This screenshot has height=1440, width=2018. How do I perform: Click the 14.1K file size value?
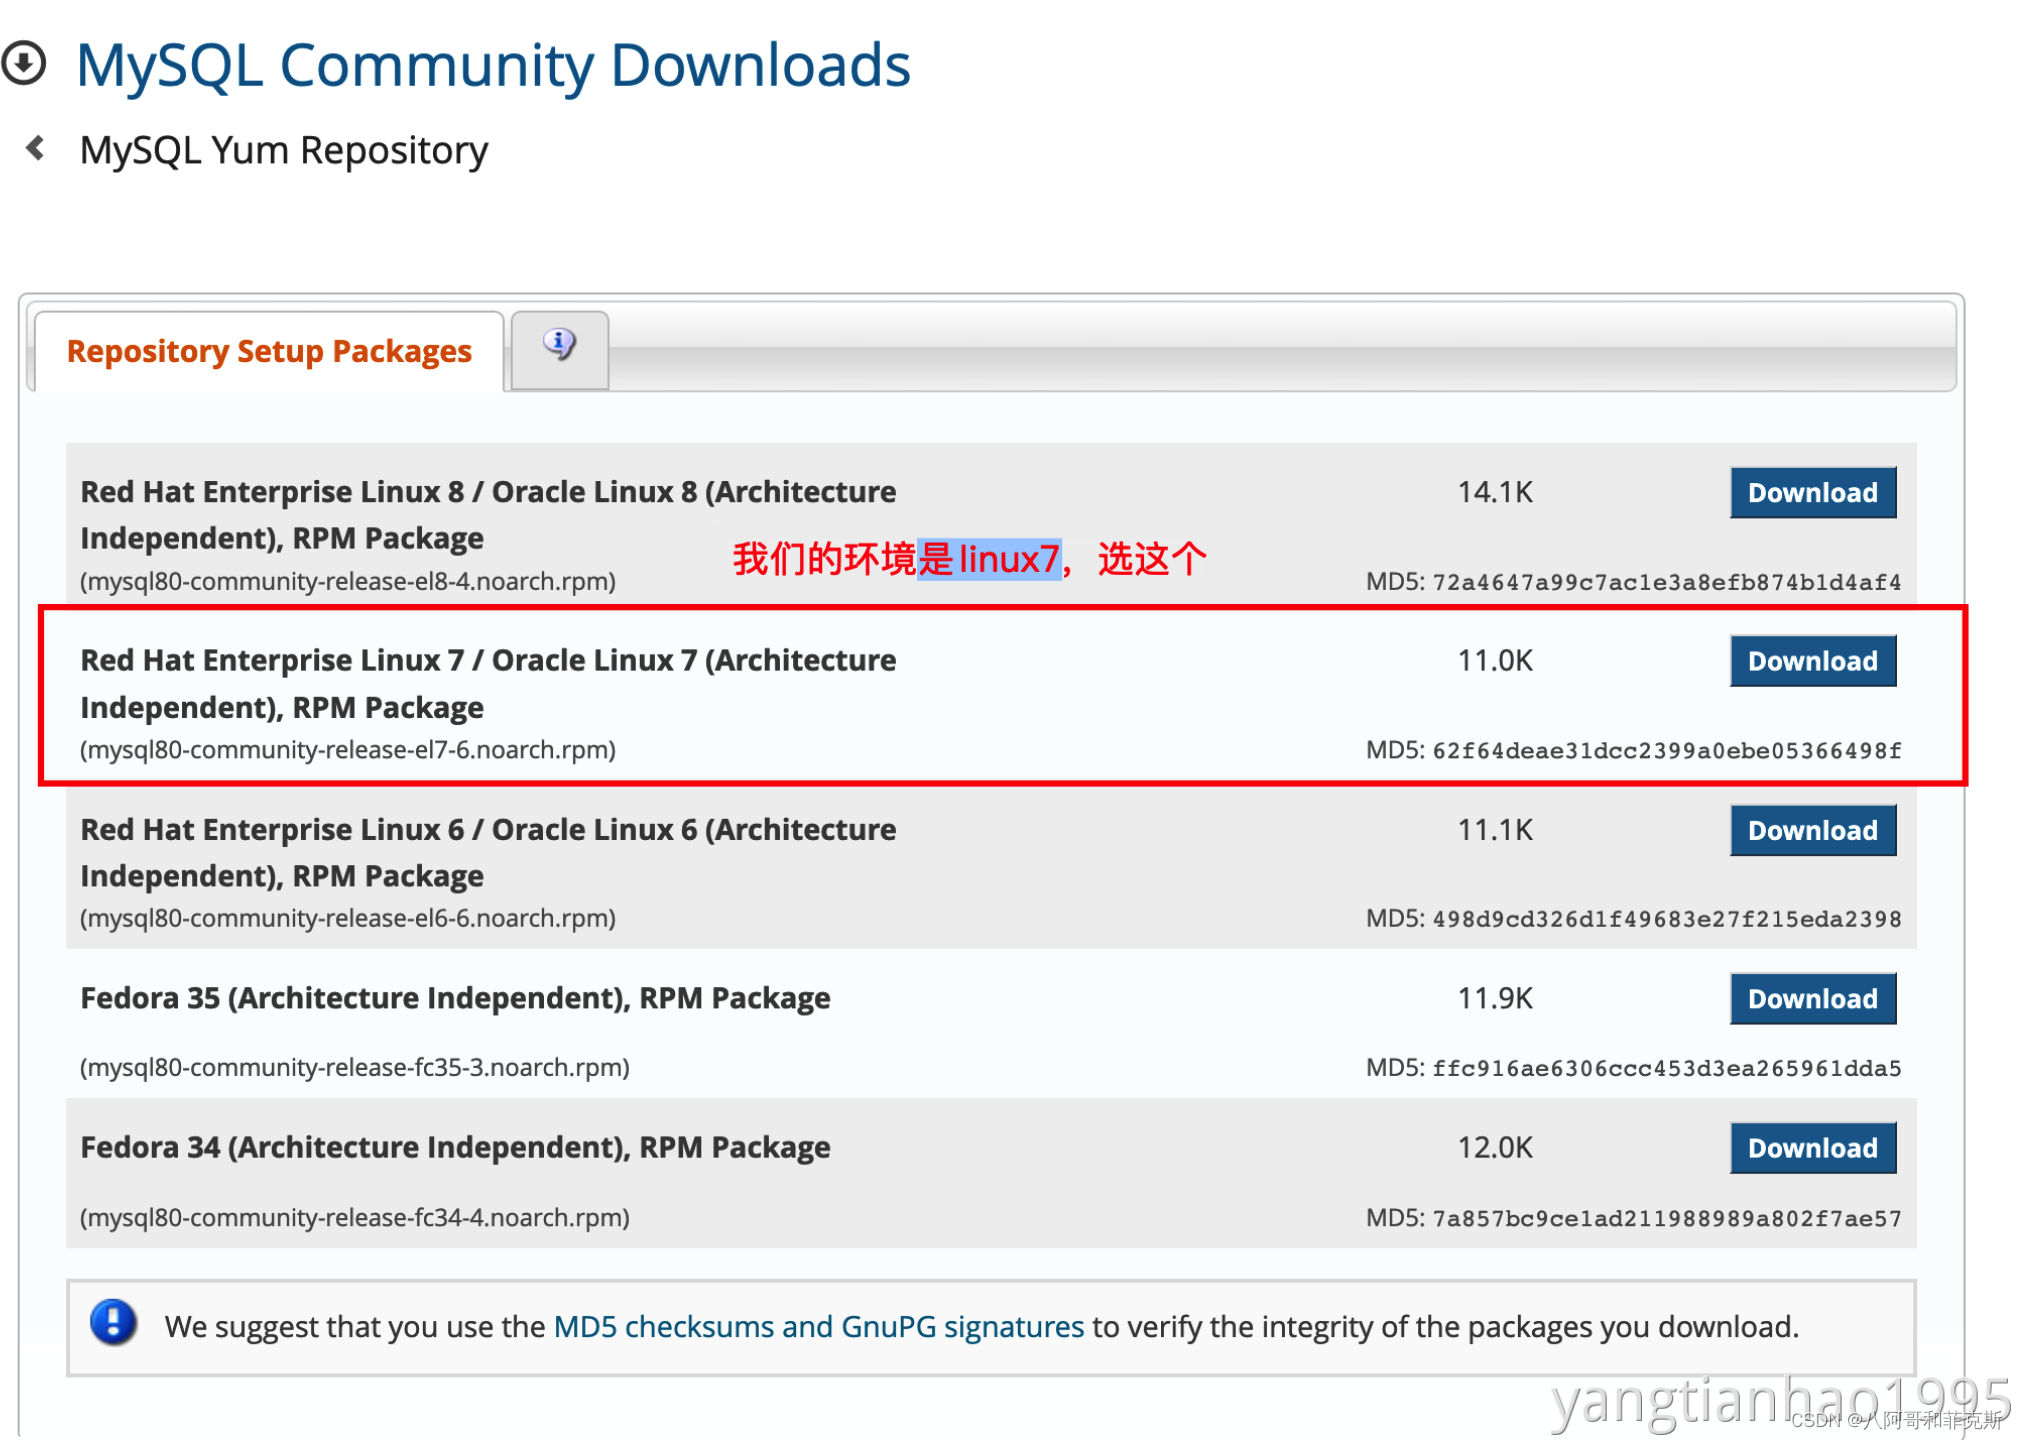(1494, 492)
